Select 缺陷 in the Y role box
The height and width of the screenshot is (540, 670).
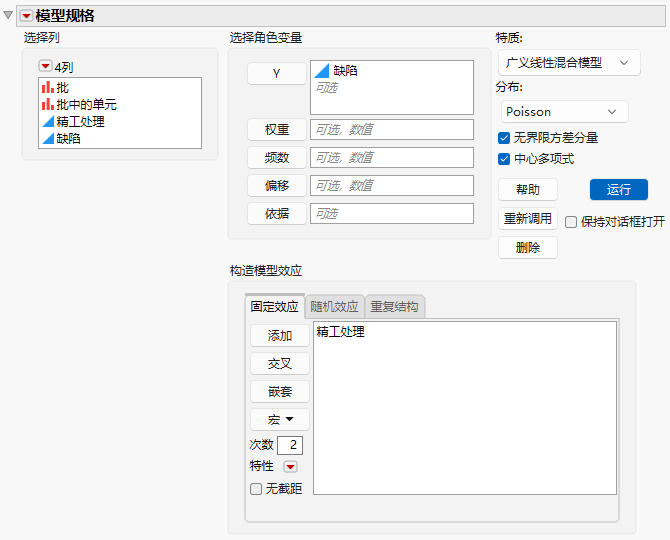(x=345, y=70)
